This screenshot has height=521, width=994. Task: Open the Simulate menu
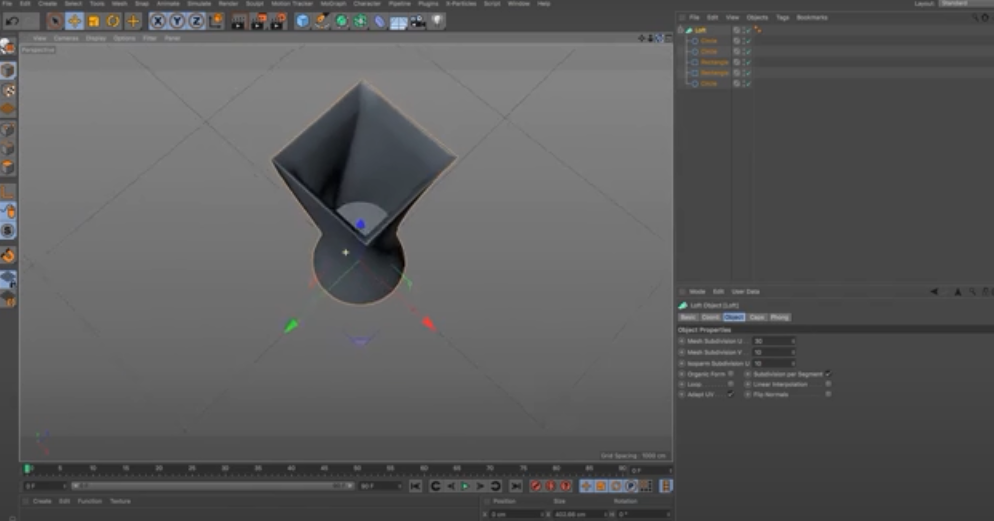pos(199,4)
